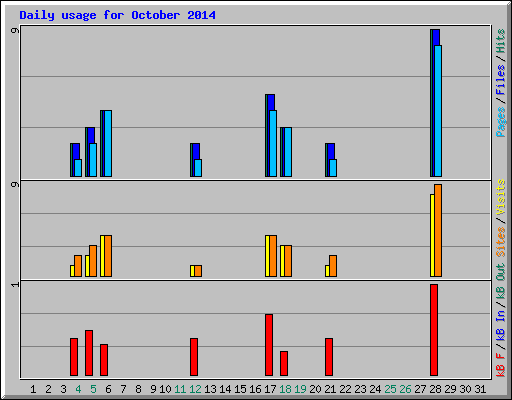Select the "Sites" legend label
This screenshot has height=400, width=512.
tap(501, 242)
